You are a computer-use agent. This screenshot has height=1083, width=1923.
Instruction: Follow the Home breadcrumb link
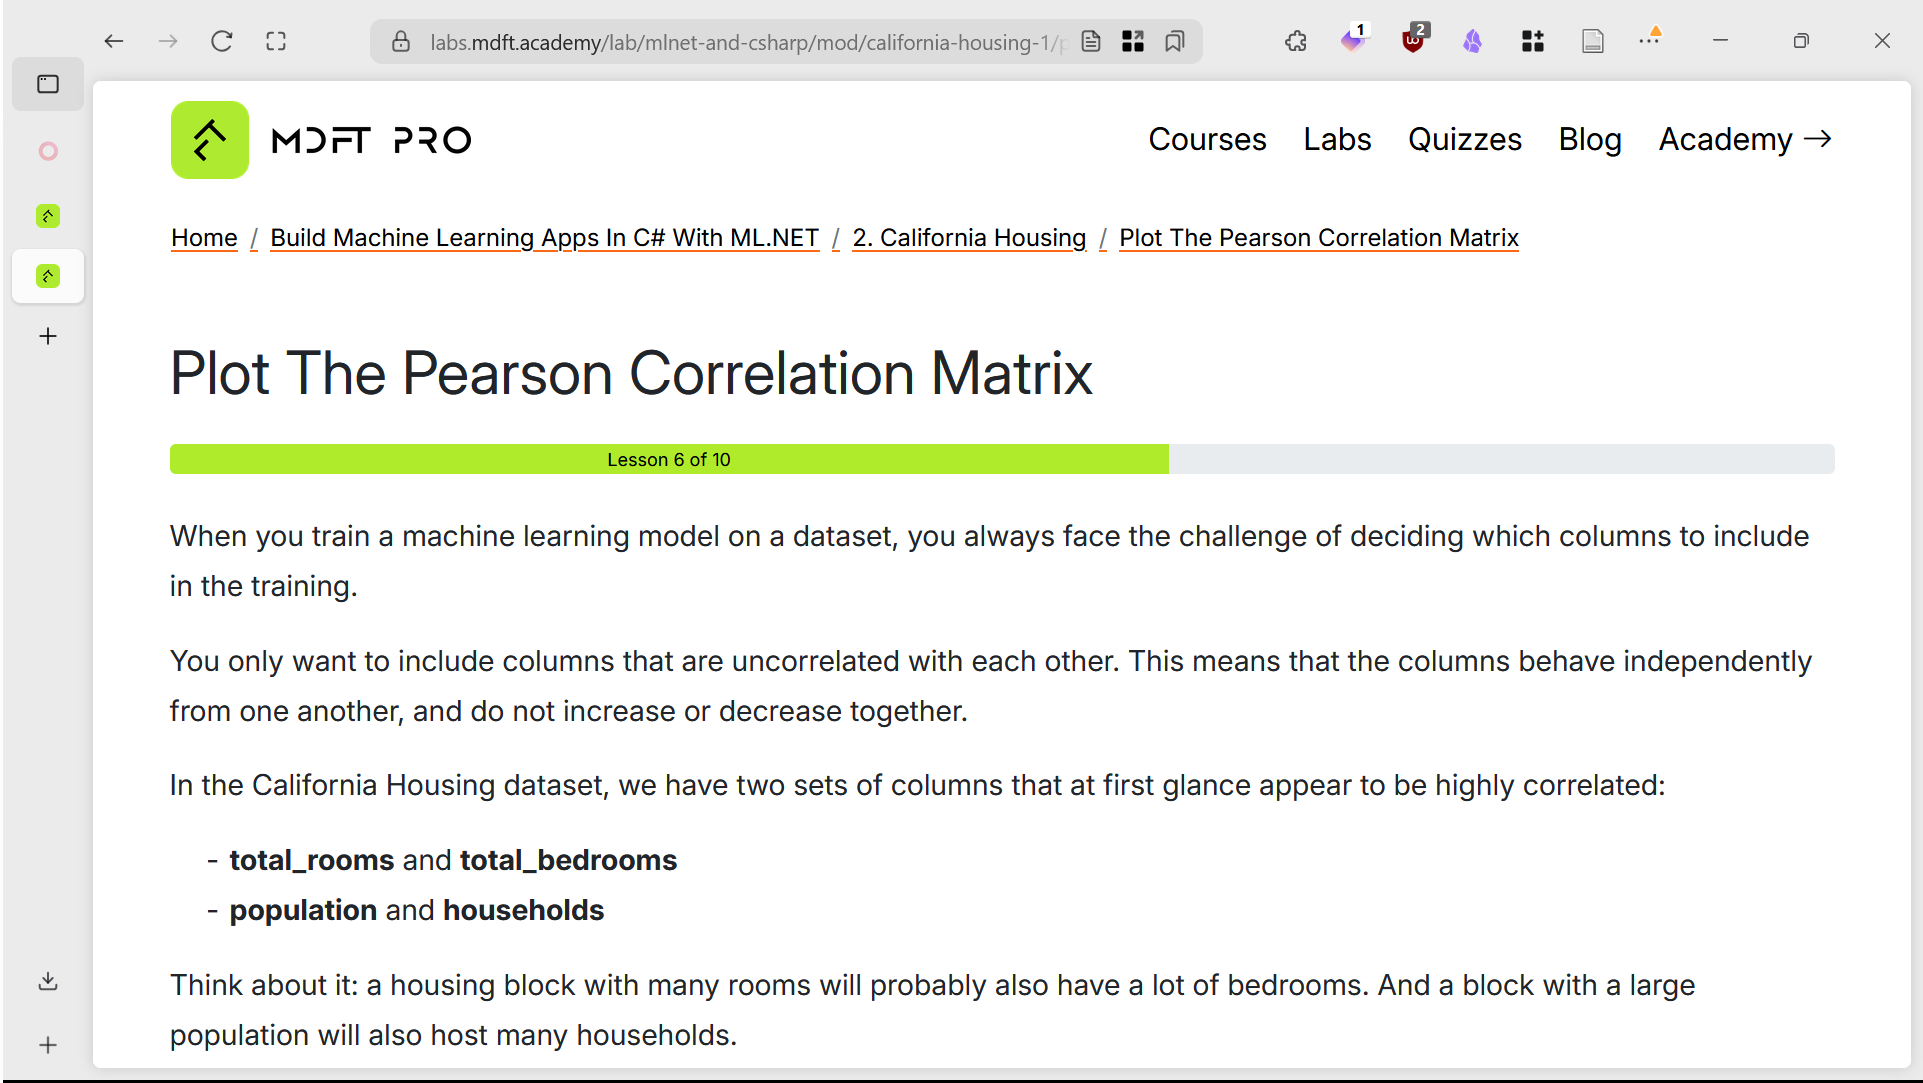204,238
